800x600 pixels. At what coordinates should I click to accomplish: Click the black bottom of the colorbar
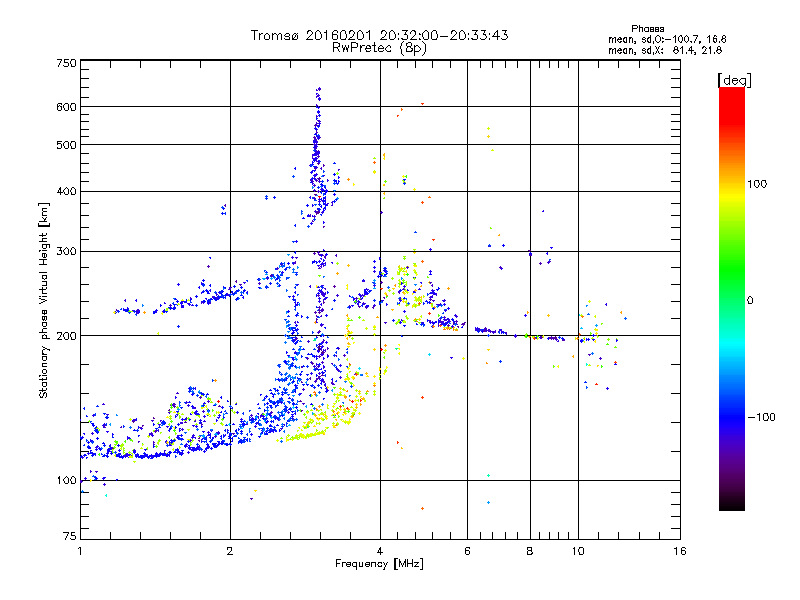click(x=732, y=503)
